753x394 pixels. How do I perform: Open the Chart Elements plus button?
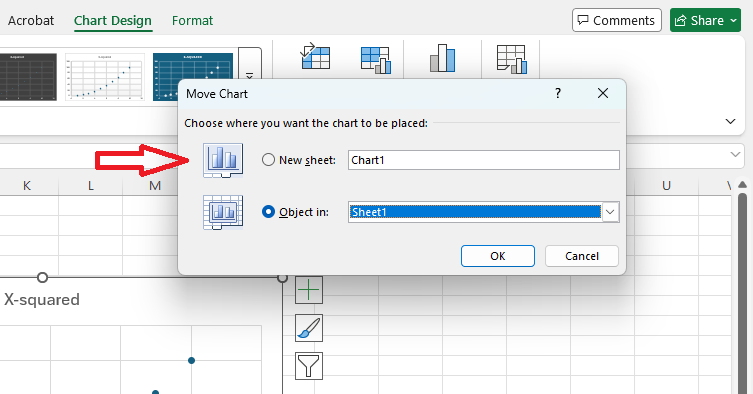309,290
